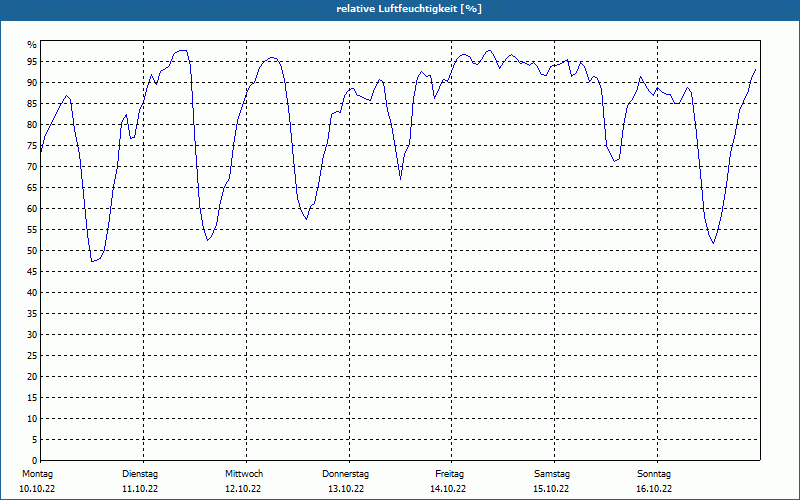Click the date label 15.10.22
This screenshot has height=500, width=800.
tap(551, 489)
